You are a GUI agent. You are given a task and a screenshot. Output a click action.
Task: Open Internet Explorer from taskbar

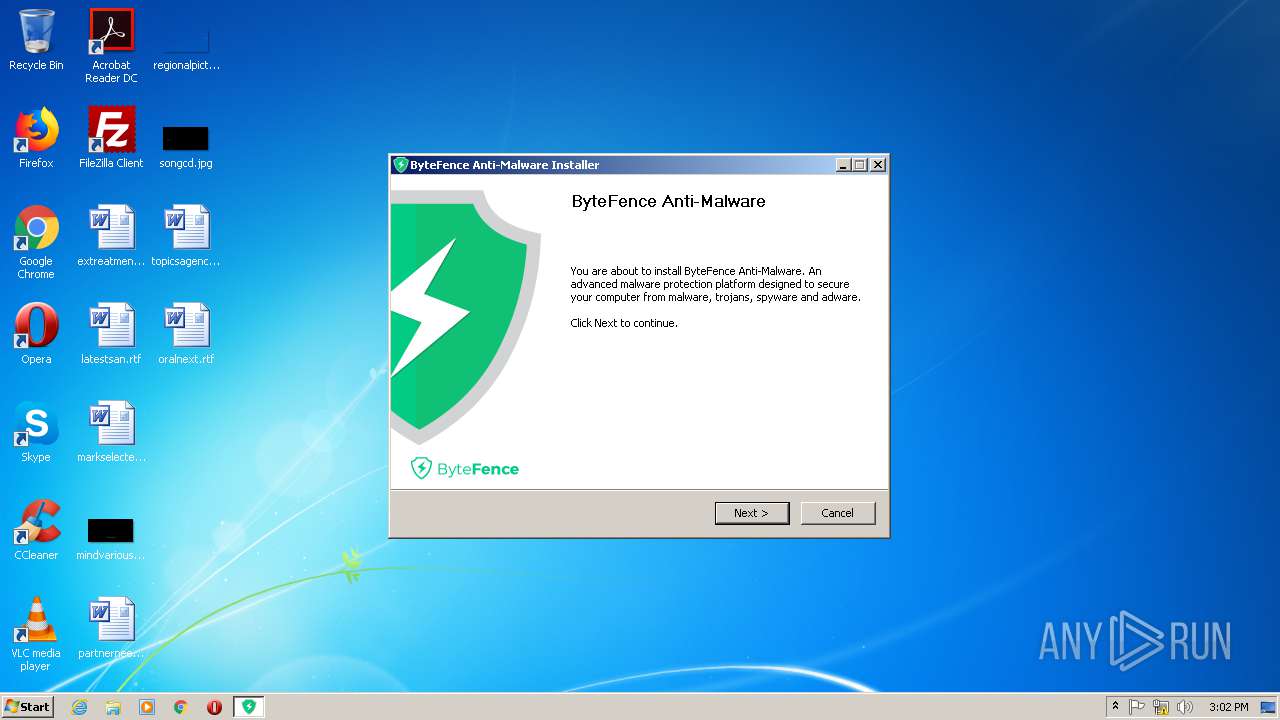79,707
